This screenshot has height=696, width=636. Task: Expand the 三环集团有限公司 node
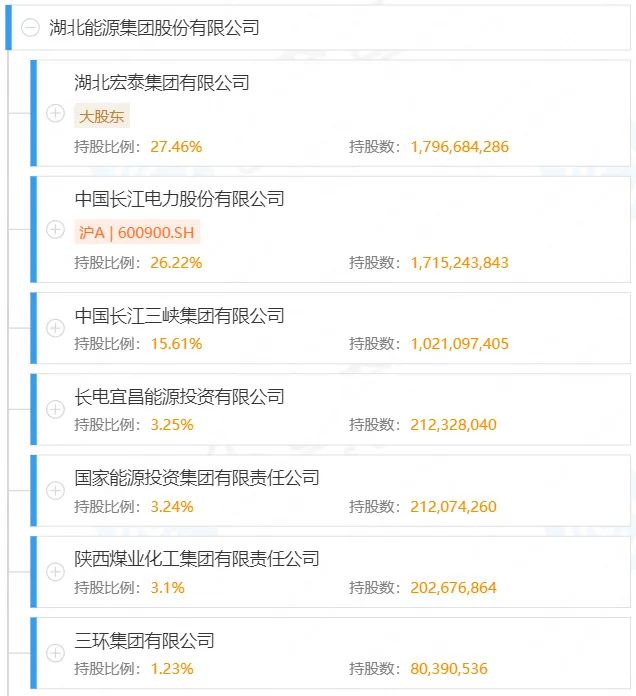click(x=56, y=652)
